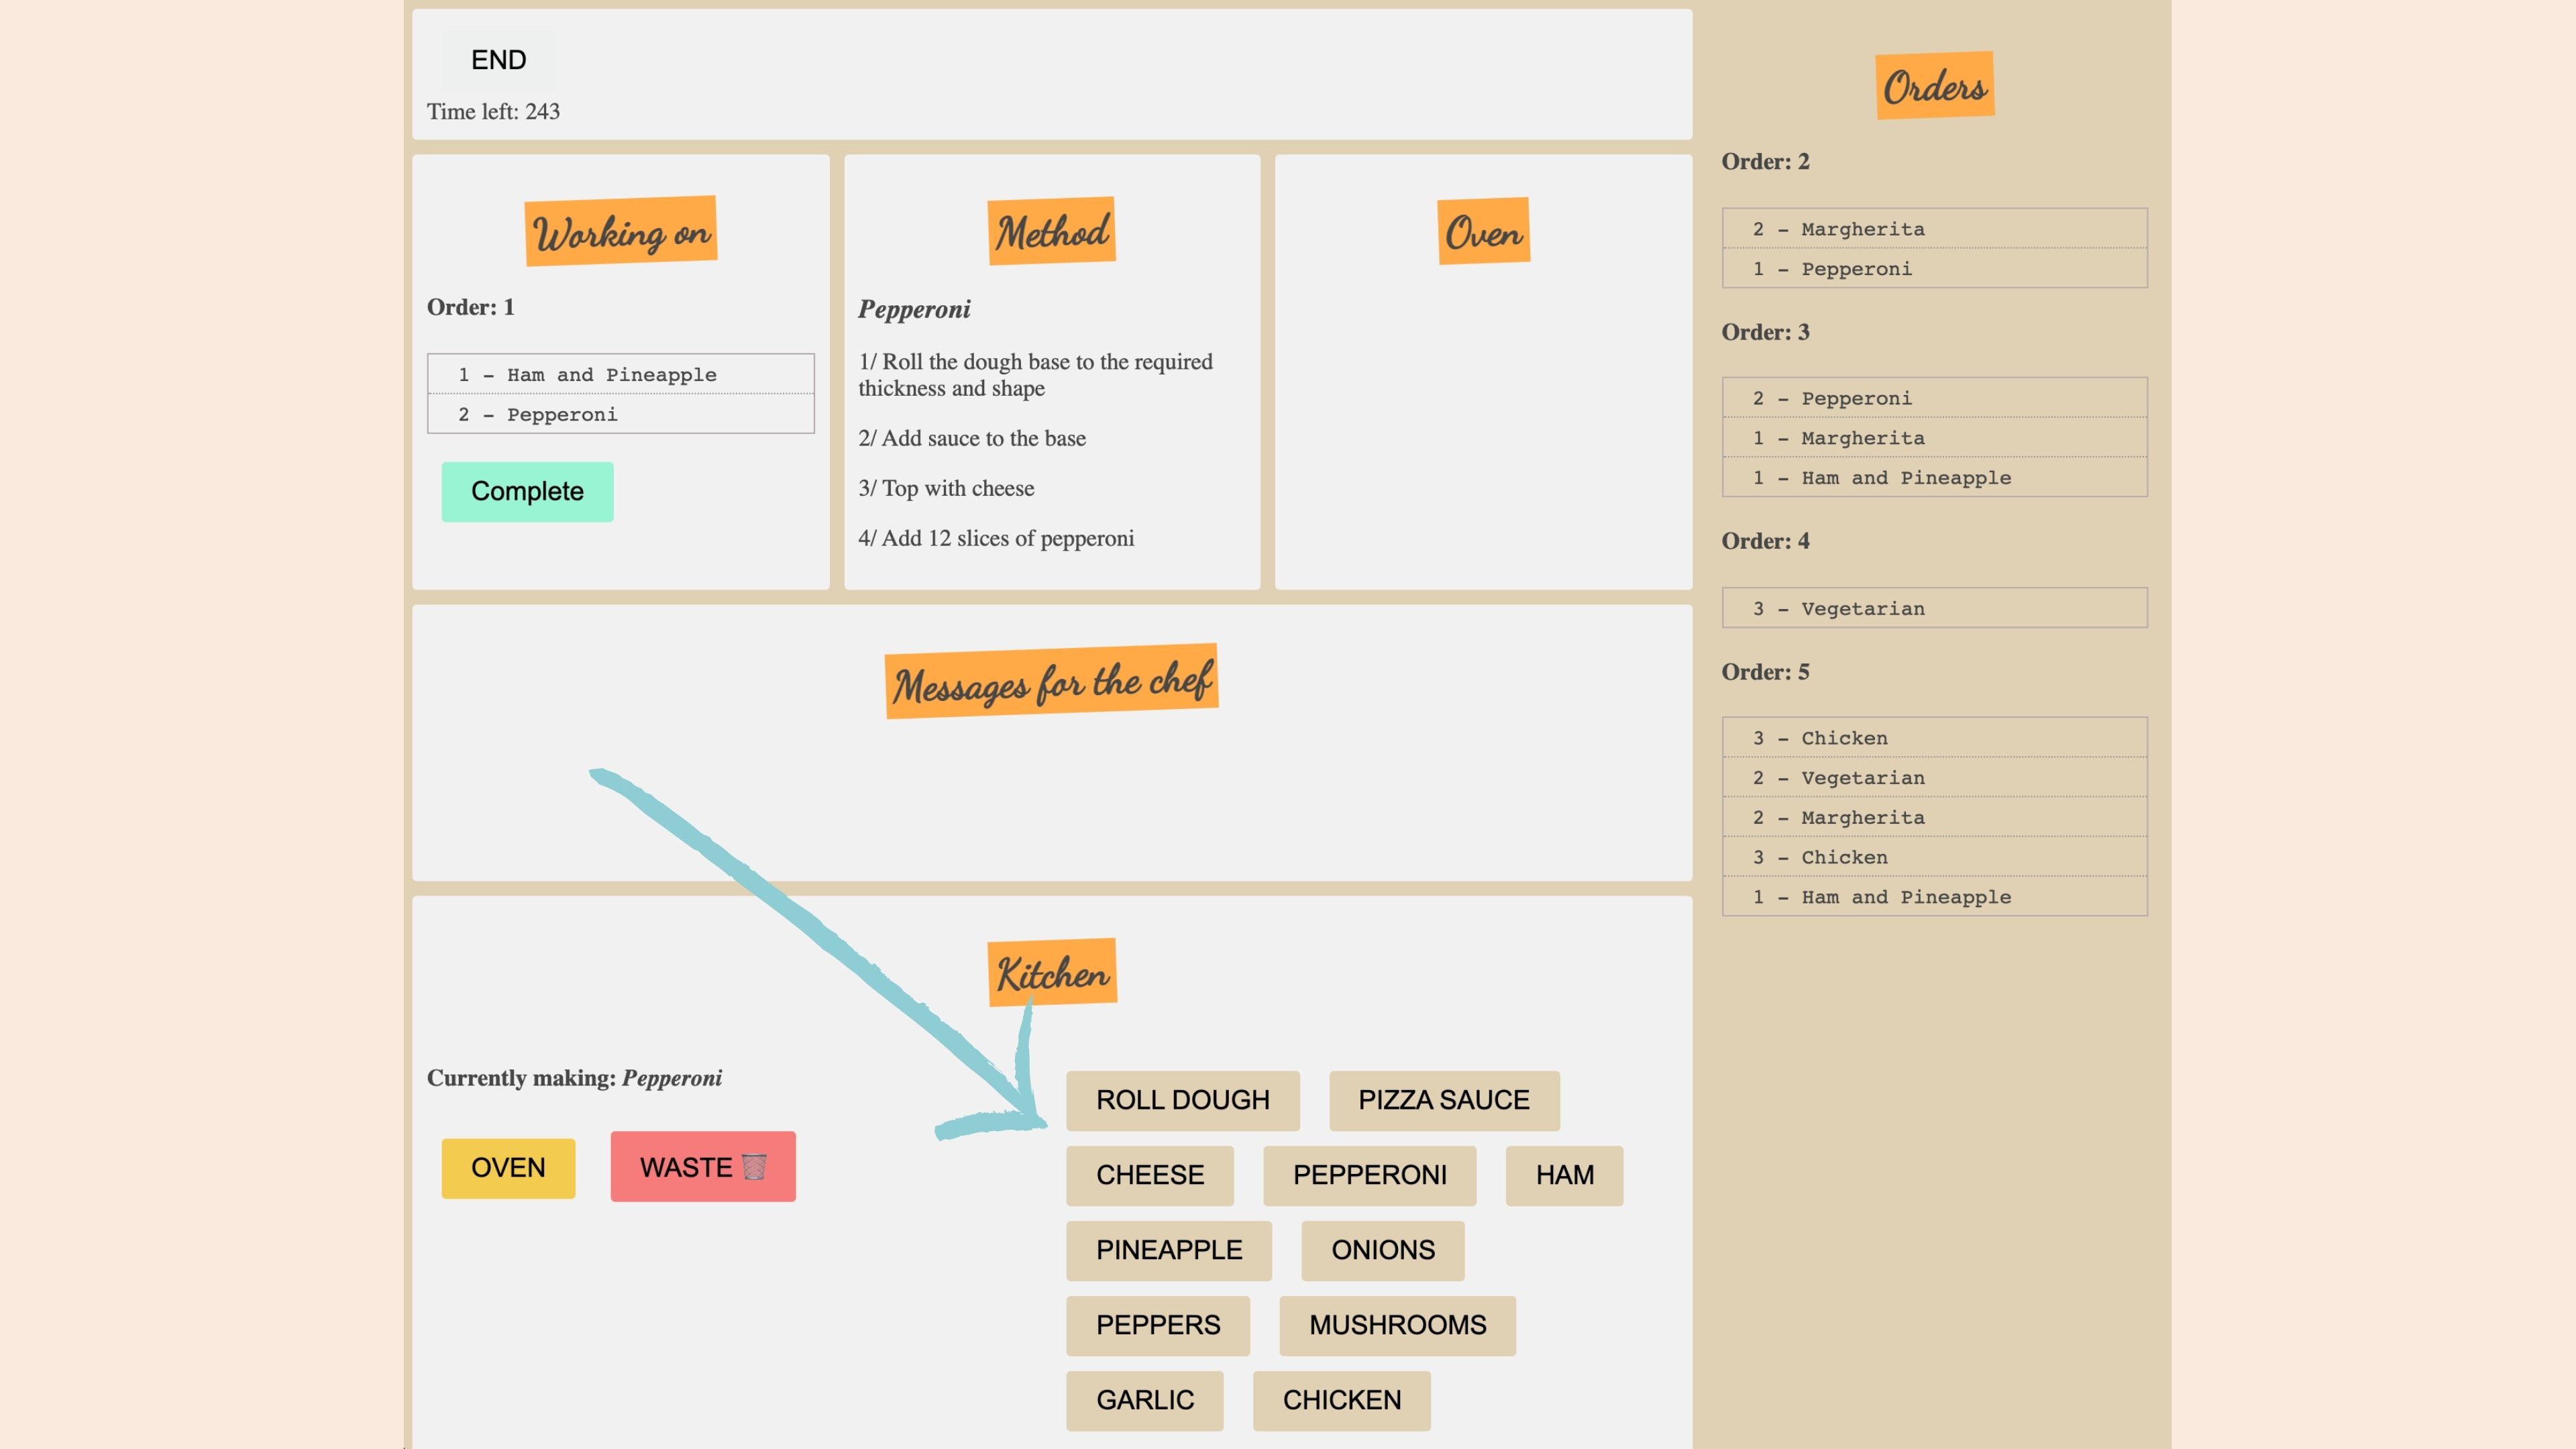Click Margherita row in Order 2
Screen dimensions: 2576x1449
[x=1934, y=229]
